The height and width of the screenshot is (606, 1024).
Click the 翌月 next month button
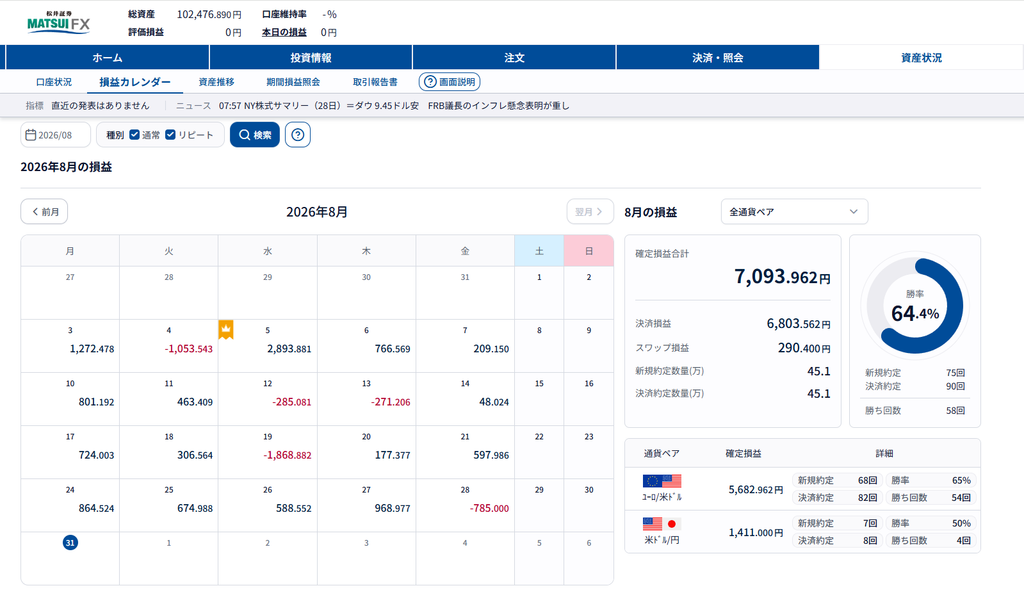[x=590, y=212]
